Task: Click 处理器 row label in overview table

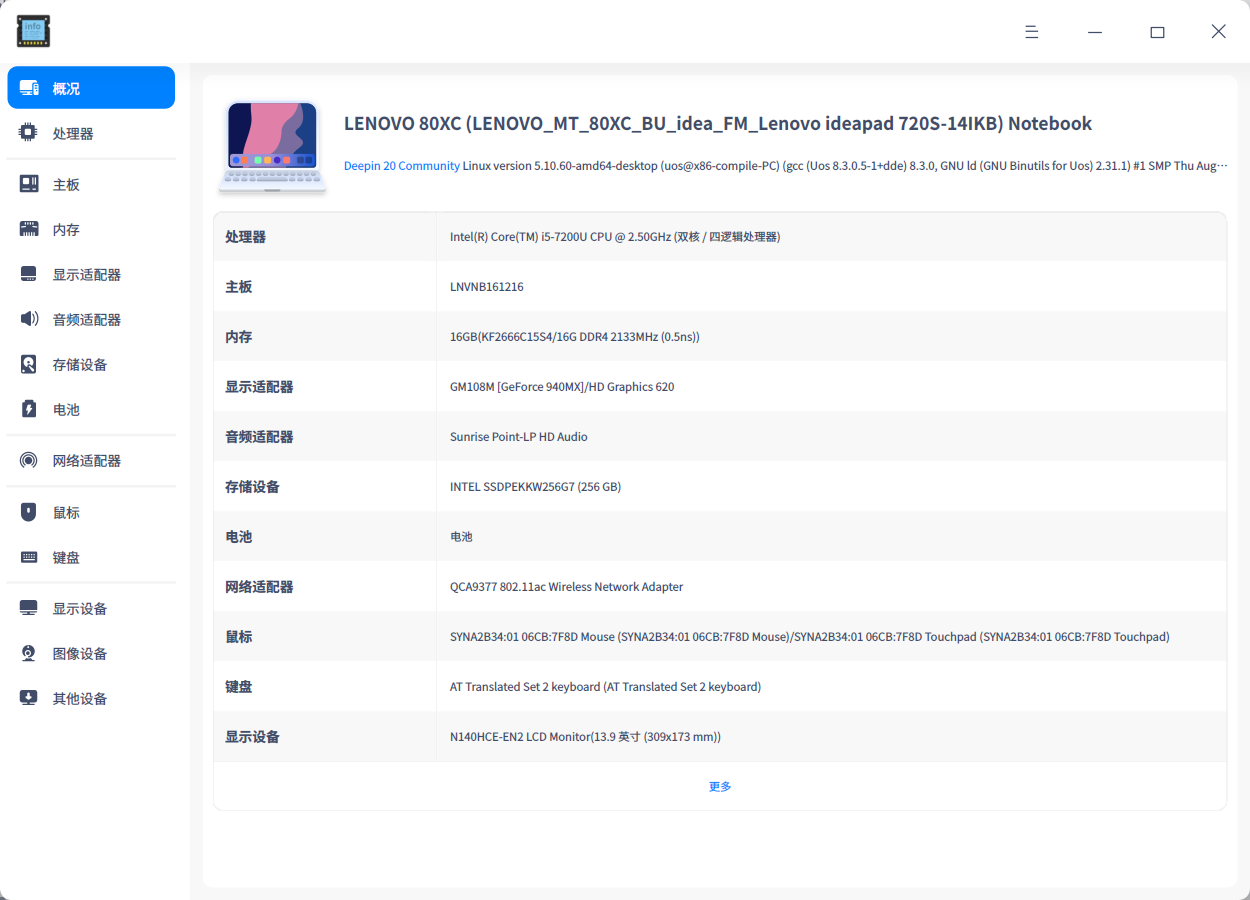Action: 245,236
